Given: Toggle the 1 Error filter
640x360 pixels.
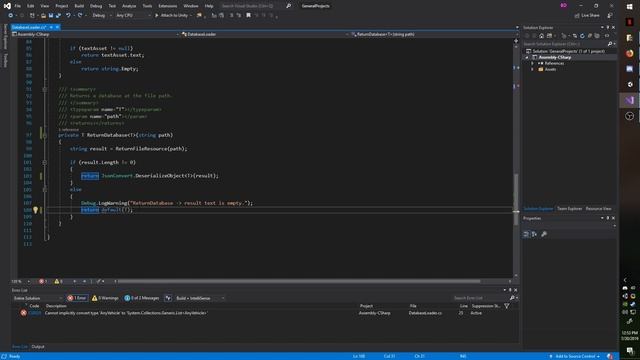Looking at the screenshot, I should tap(77, 298).
